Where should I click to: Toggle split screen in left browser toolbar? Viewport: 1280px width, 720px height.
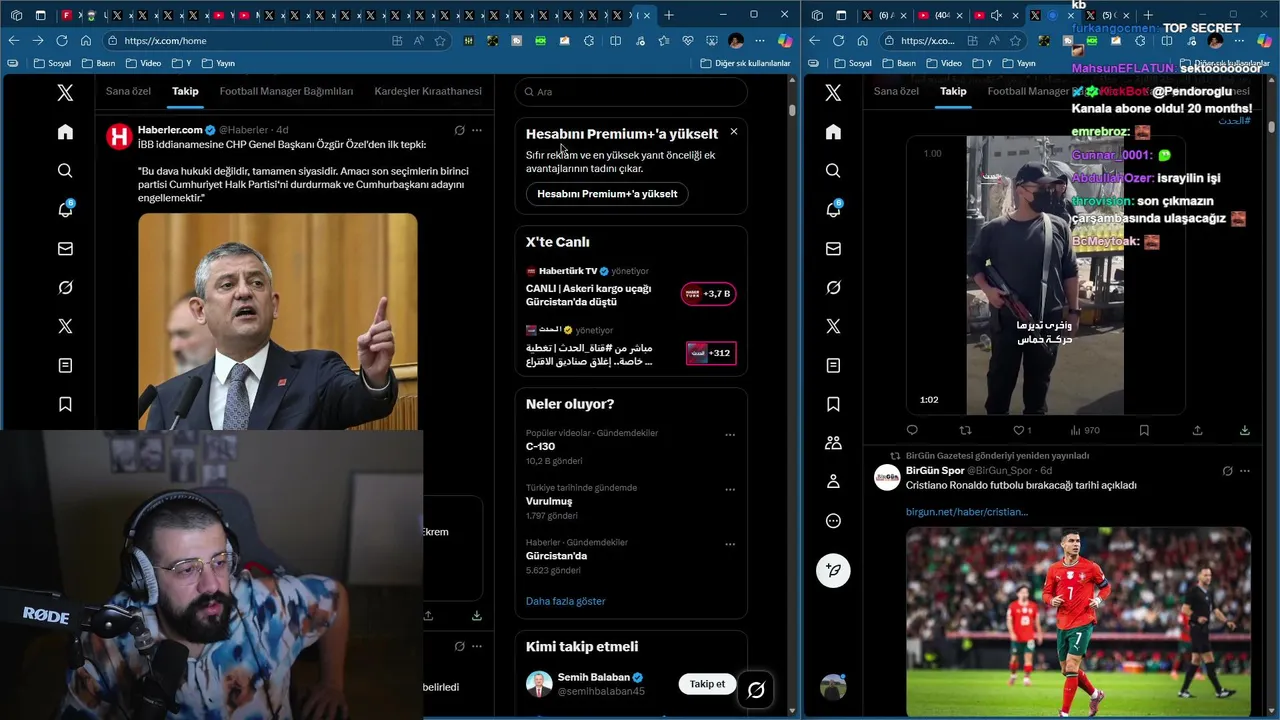coord(615,41)
